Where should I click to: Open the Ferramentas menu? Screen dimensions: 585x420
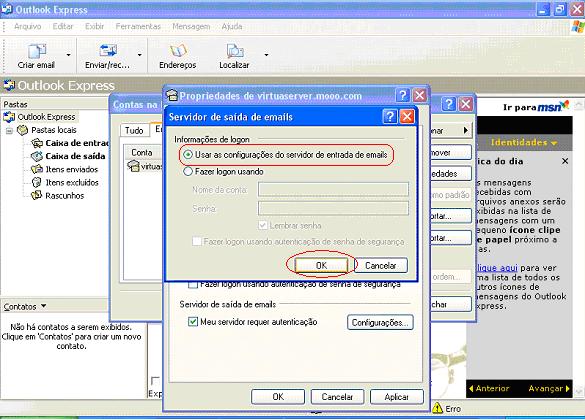point(138,26)
